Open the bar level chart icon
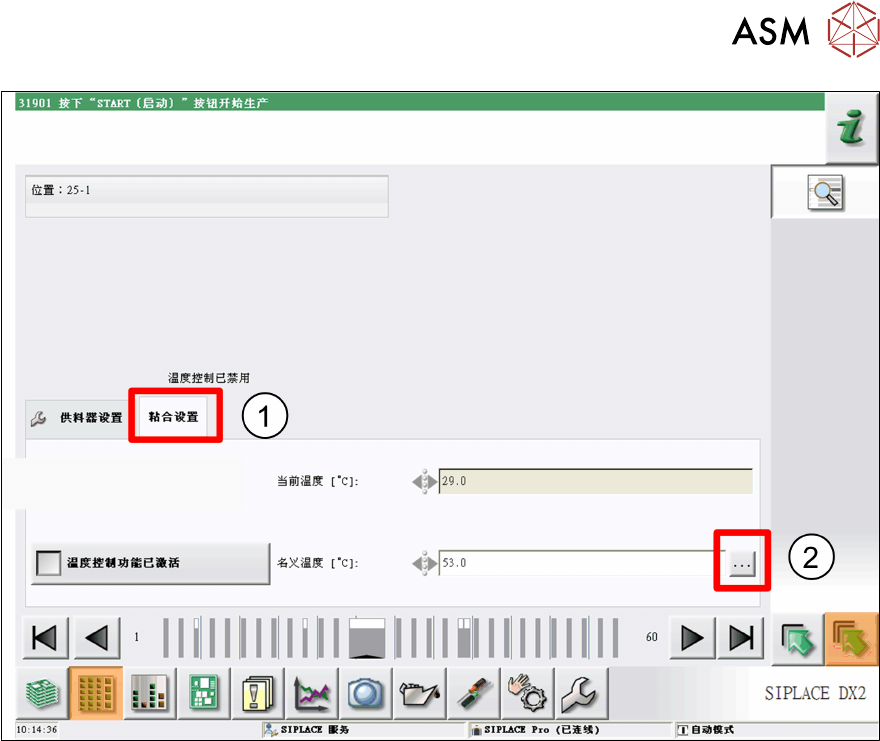 (149, 693)
